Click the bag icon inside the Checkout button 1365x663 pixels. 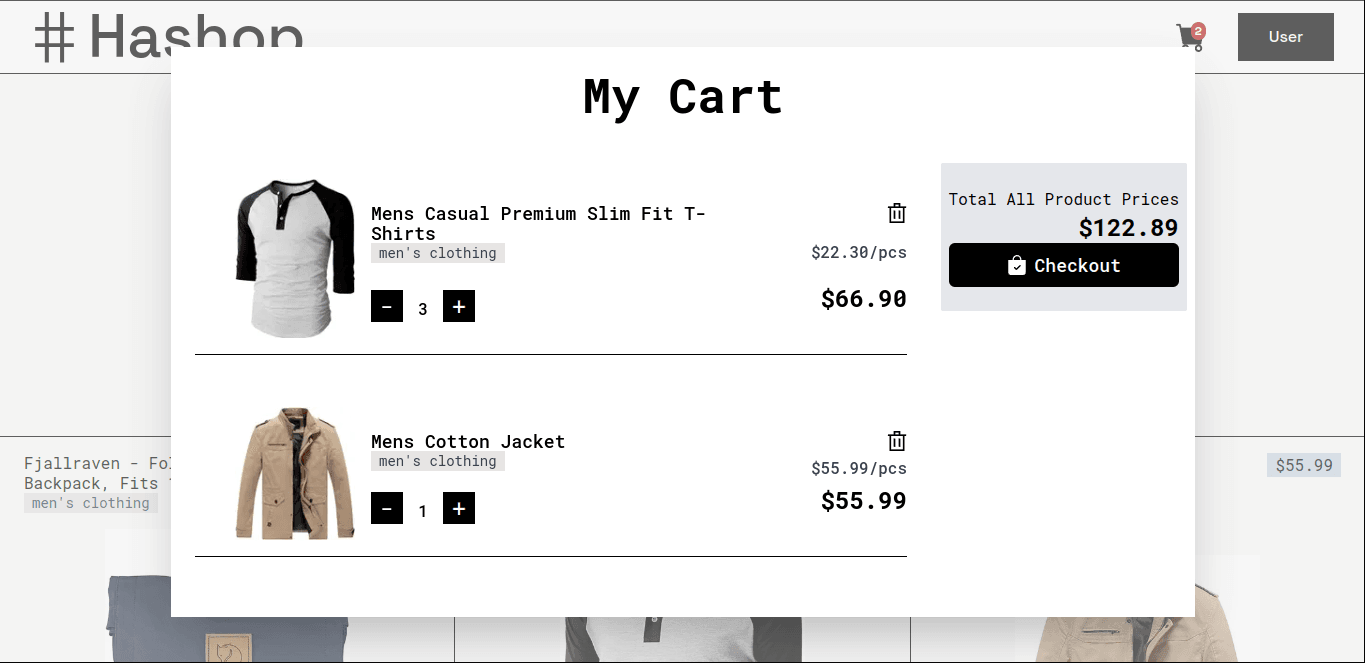[x=1016, y=265]
